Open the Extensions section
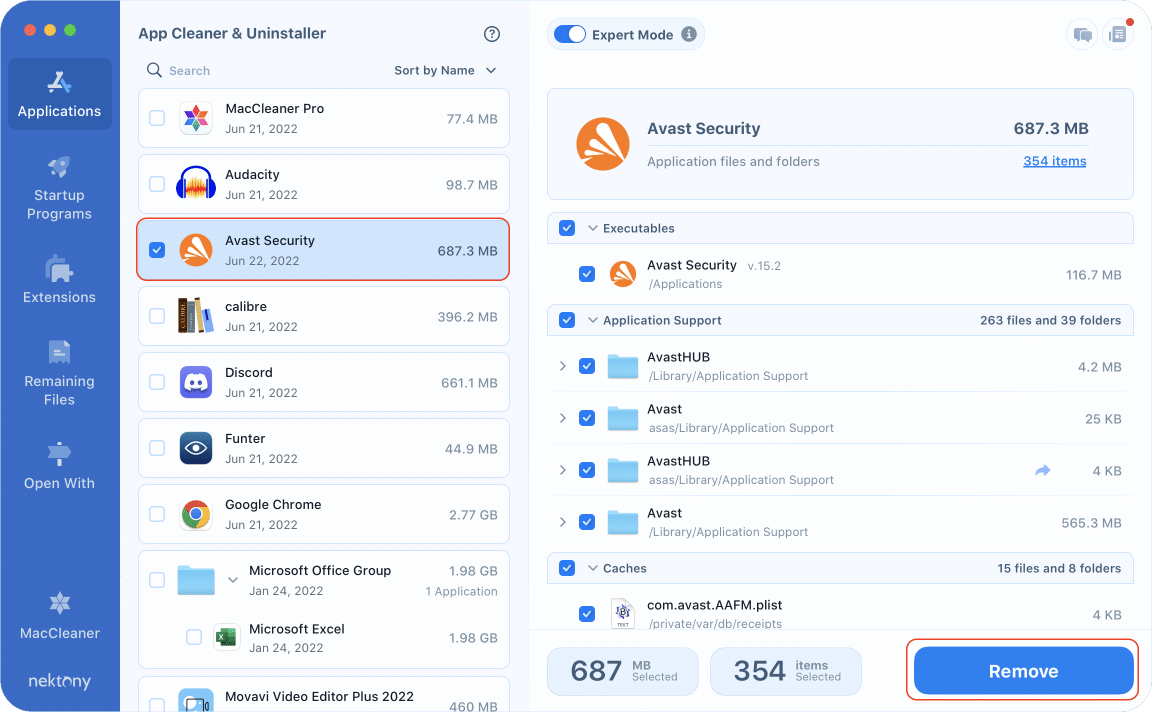The height and width of the screenshot is (712, 1152). [x=60, y=280]
